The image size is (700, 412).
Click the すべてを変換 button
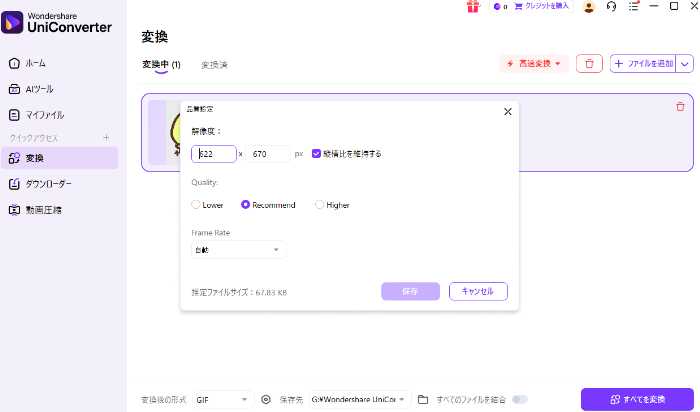[x=637, y=400]
